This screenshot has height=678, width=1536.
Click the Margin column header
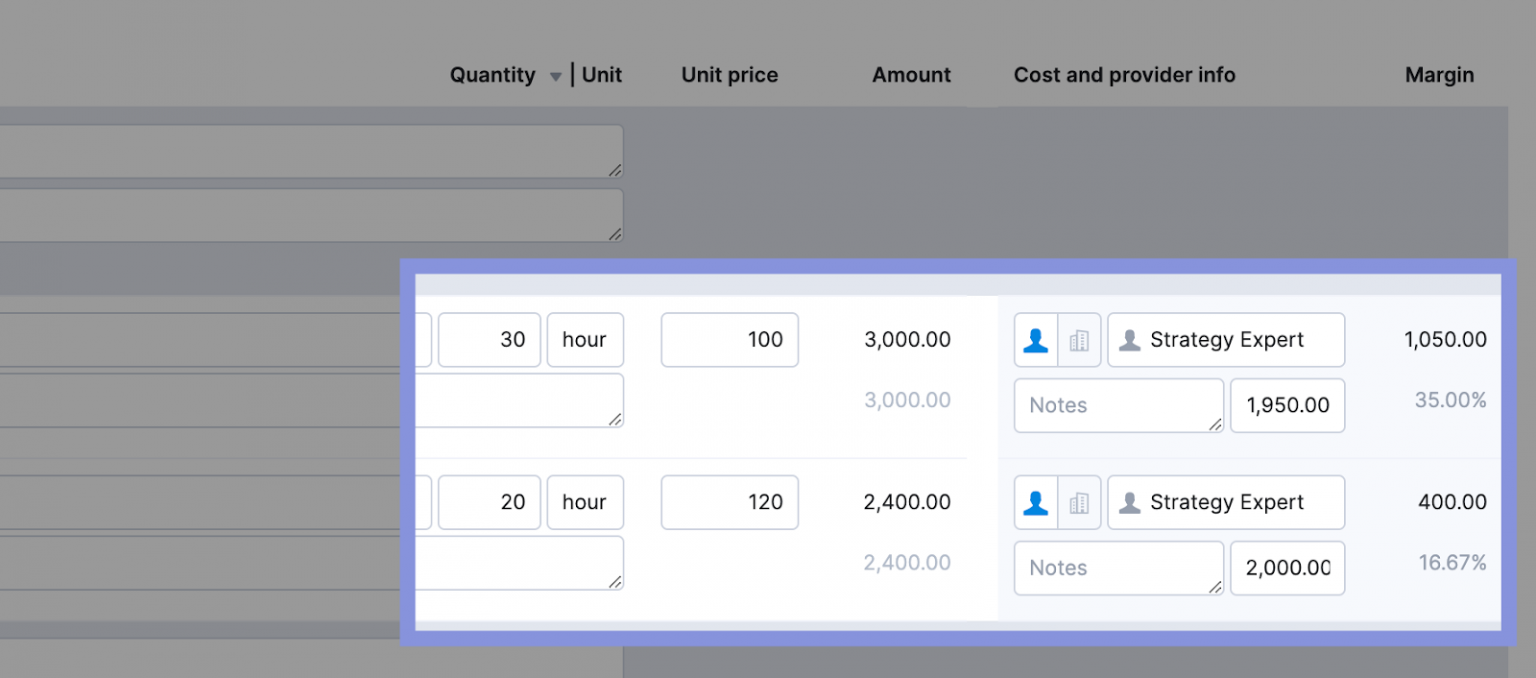coord(1439,74)
